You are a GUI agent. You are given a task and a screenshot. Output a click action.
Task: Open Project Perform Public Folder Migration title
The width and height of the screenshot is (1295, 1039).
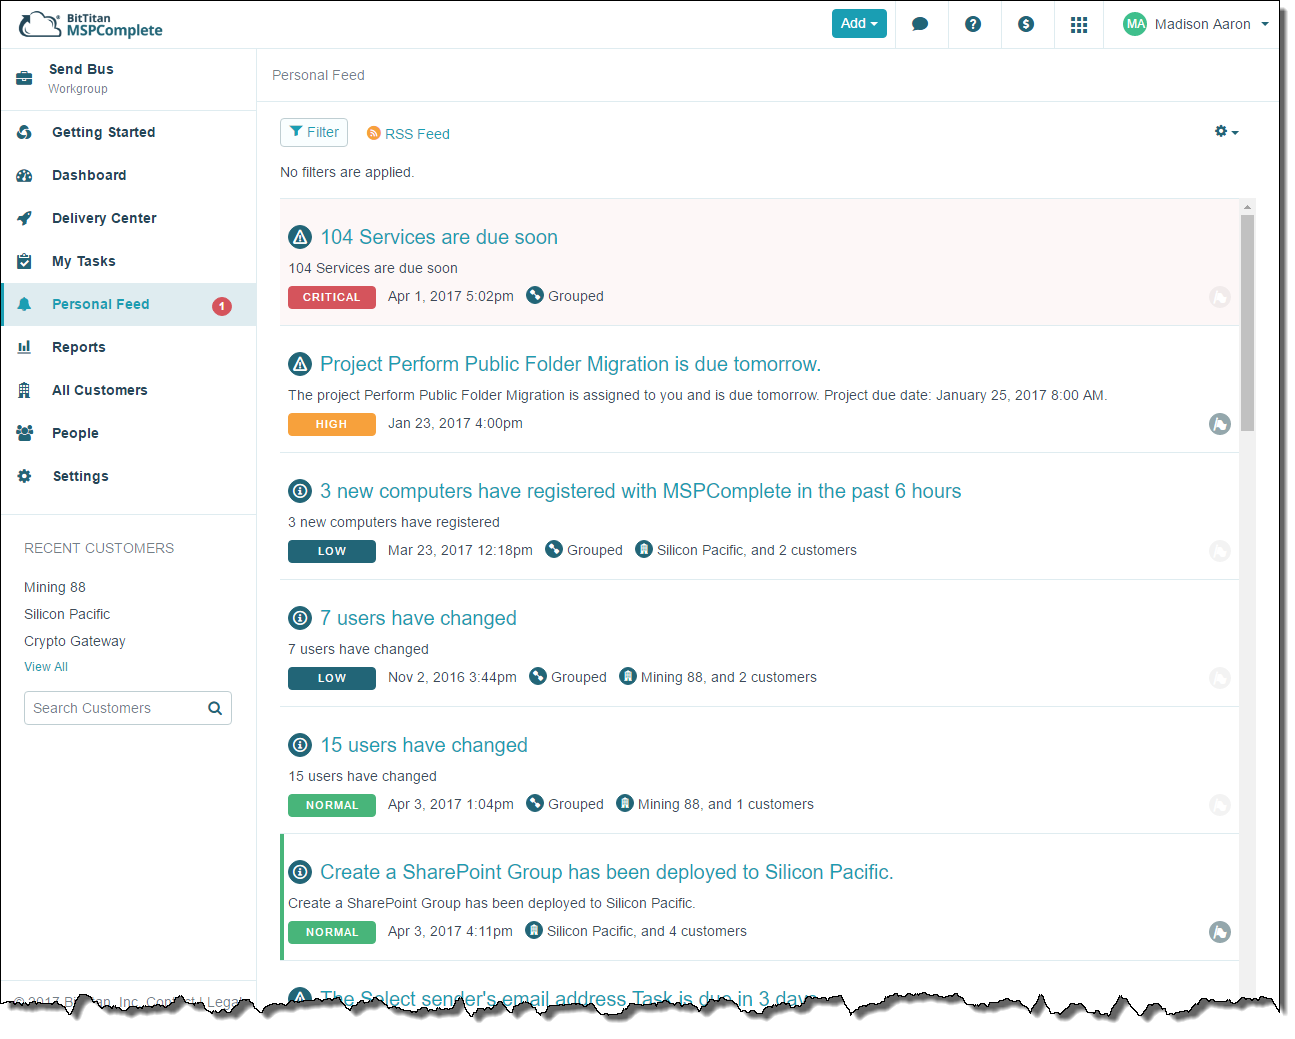click(x=570, y=364)
